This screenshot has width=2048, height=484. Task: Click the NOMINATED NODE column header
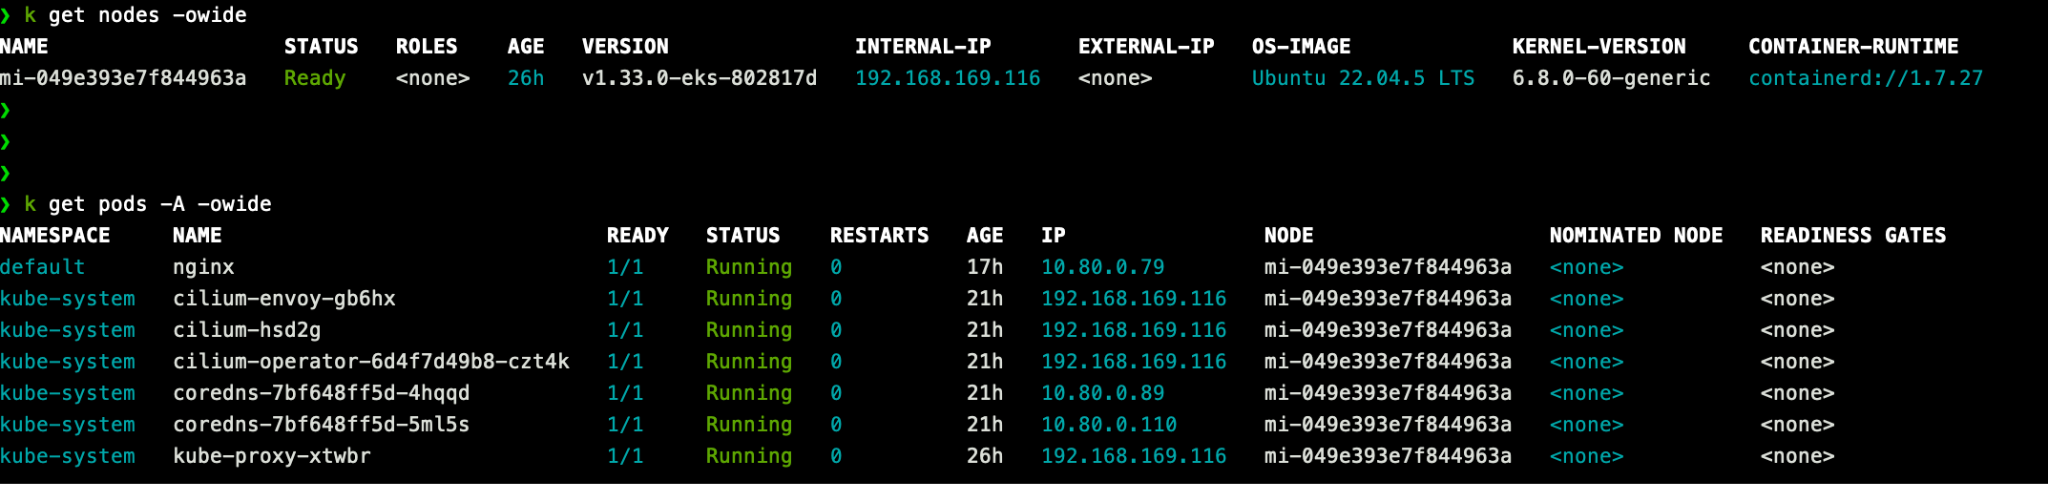[x=1636, y=235]
